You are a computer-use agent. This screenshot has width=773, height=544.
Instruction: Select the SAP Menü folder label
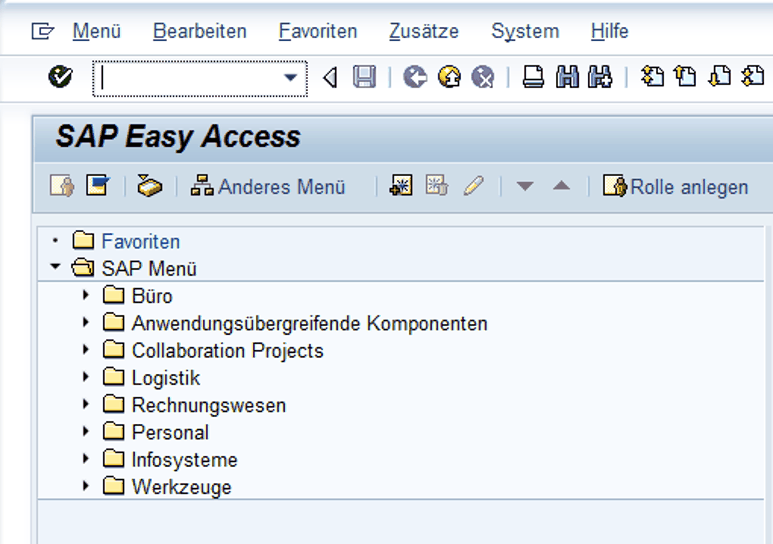pyautogui.click(x=149, y=269)
